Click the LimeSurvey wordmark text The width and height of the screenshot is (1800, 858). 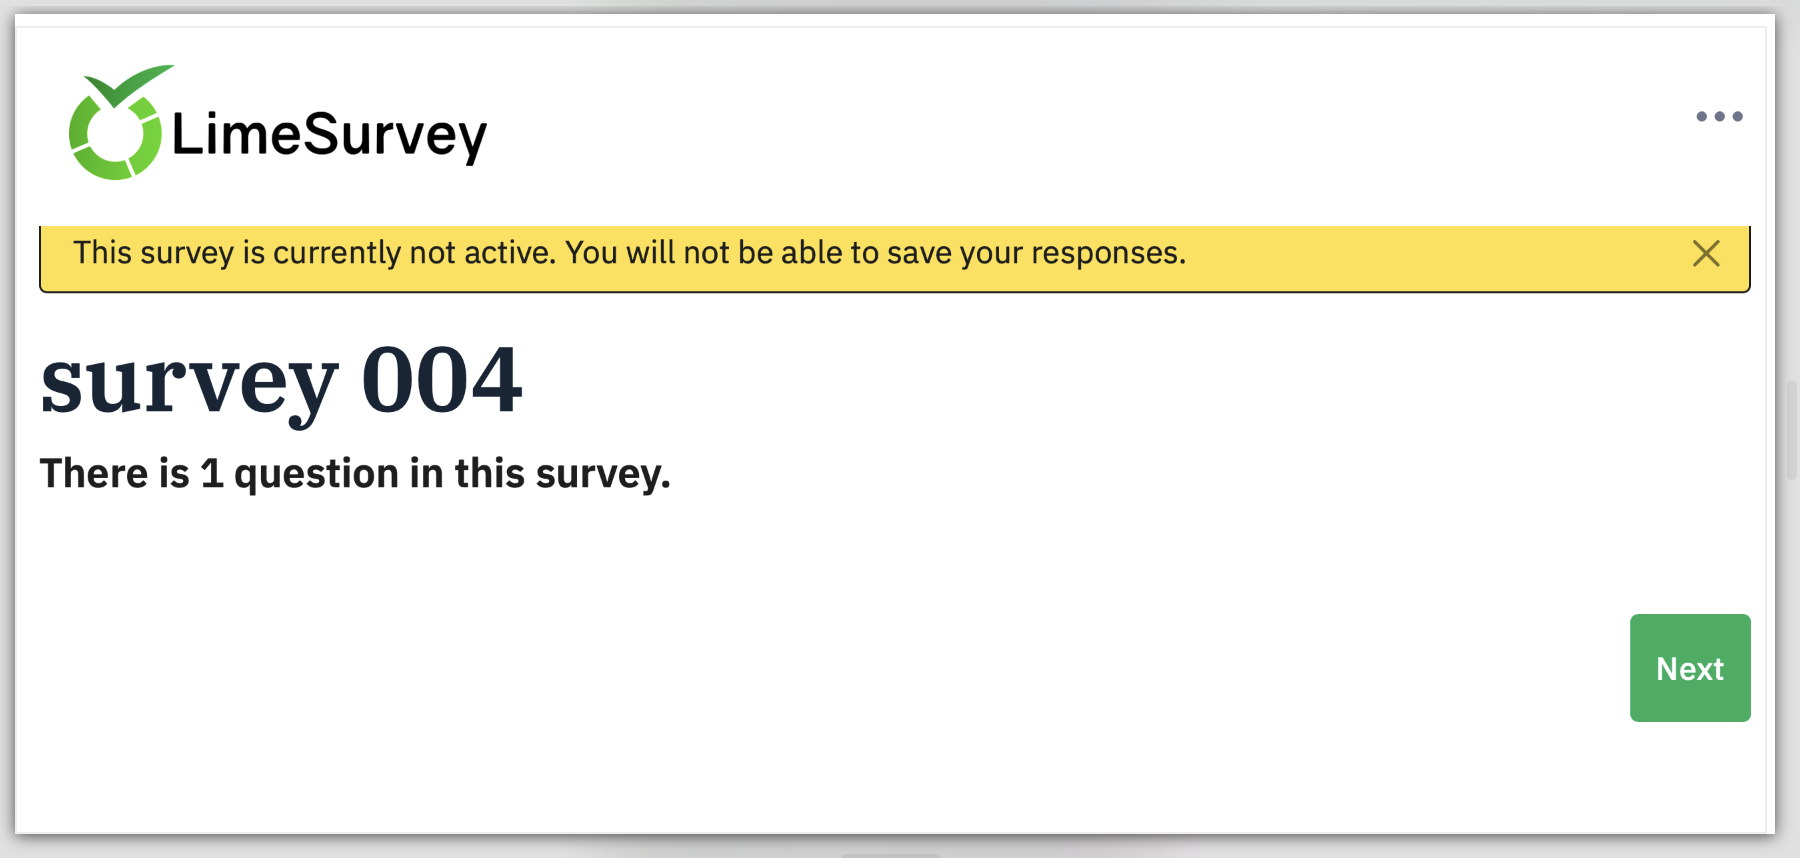[x=329, y=135]
